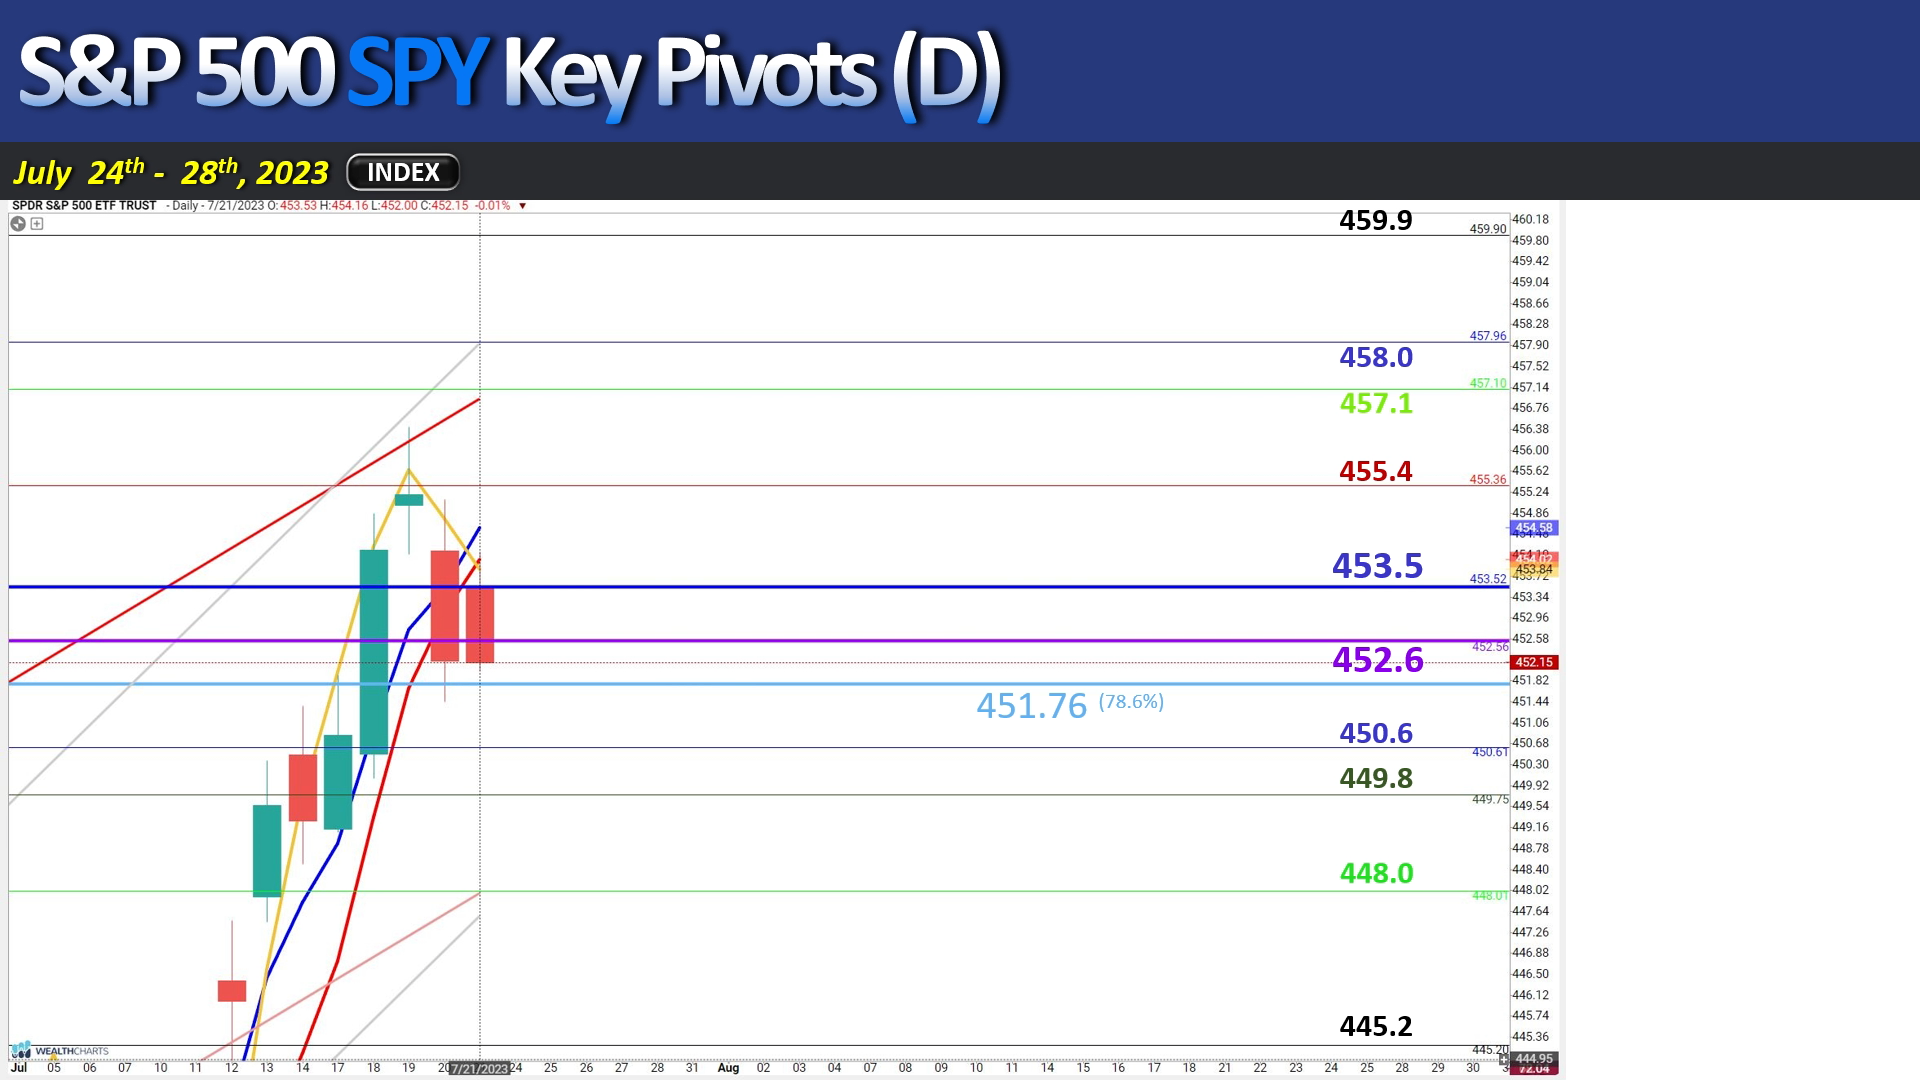Click the small 457.96 line value
This screenshot has height=1080, width=1920.
[x=1488, y=336]
